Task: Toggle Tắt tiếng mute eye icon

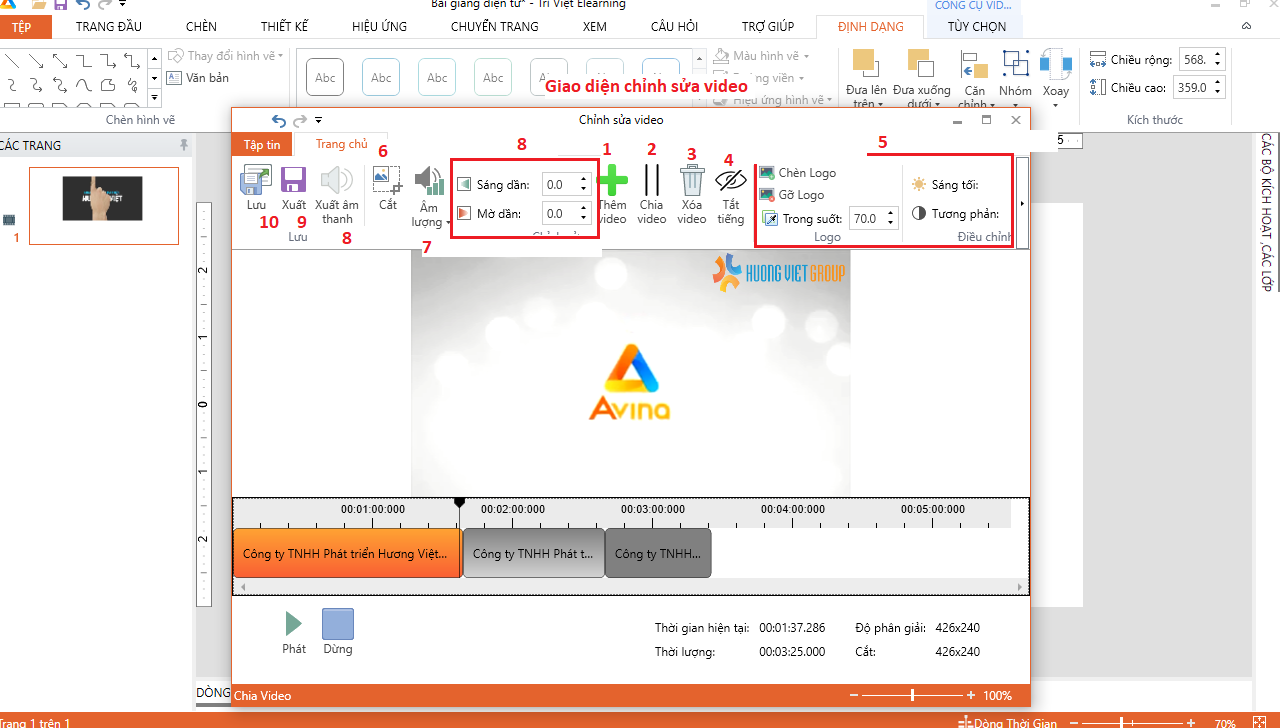Action: pyautogui.click(x=731, y=180)
